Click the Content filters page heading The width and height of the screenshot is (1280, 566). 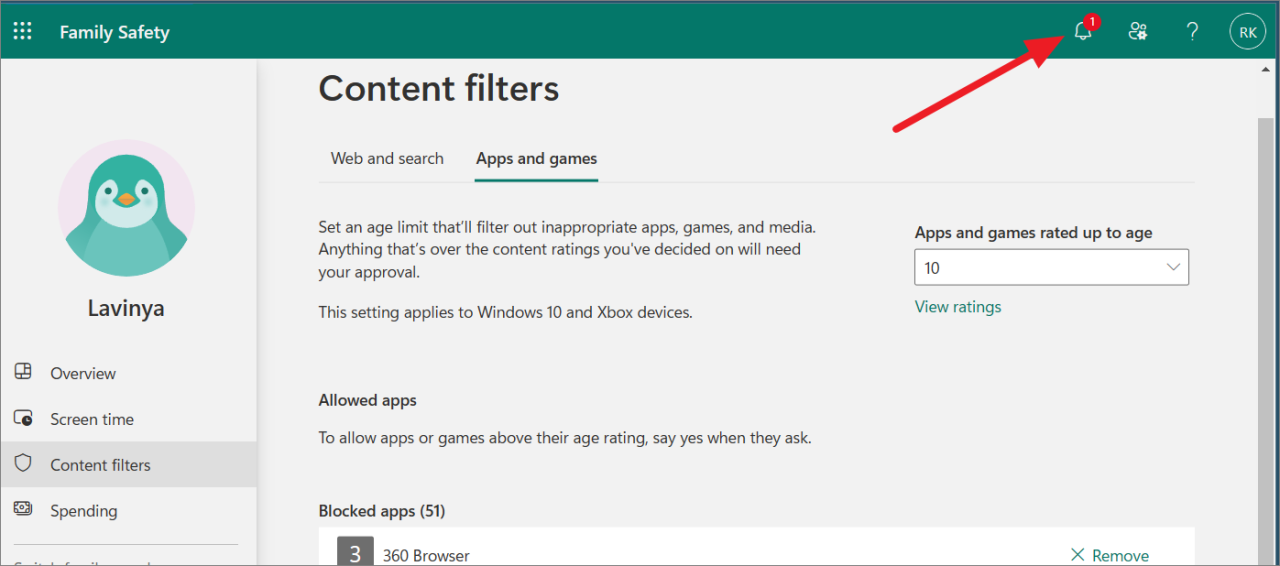tap(439, 88)
